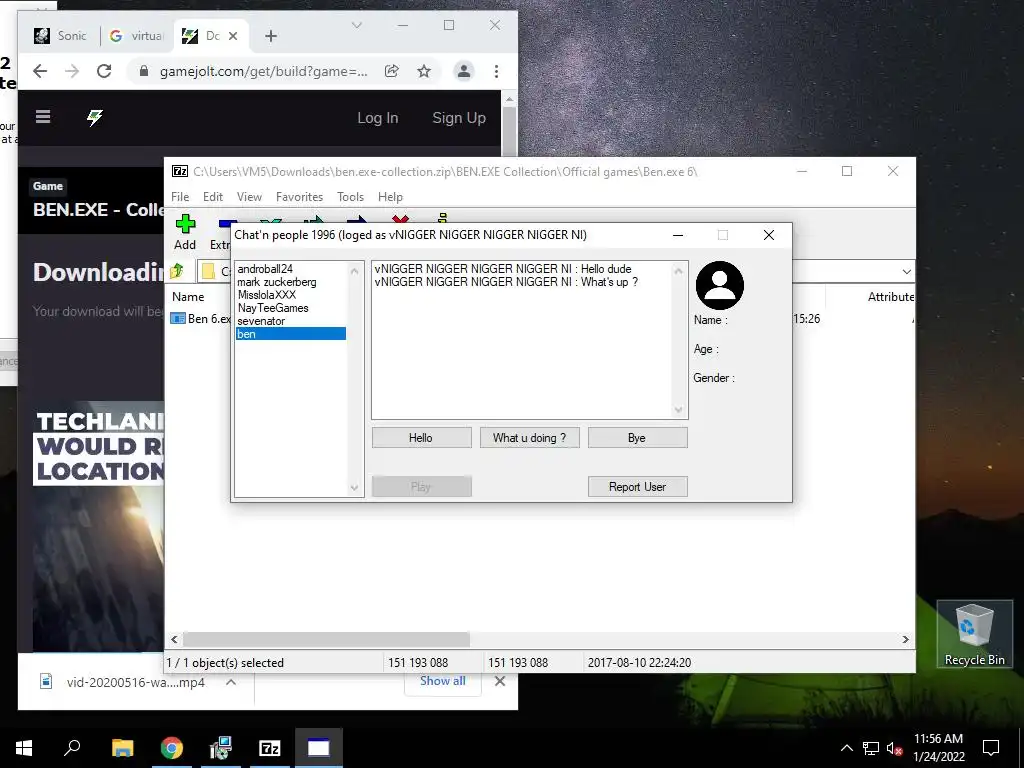The image size is (1024, 768).
Task: Click the share icon in Chrome's address bar
Action: coord(392,71)
